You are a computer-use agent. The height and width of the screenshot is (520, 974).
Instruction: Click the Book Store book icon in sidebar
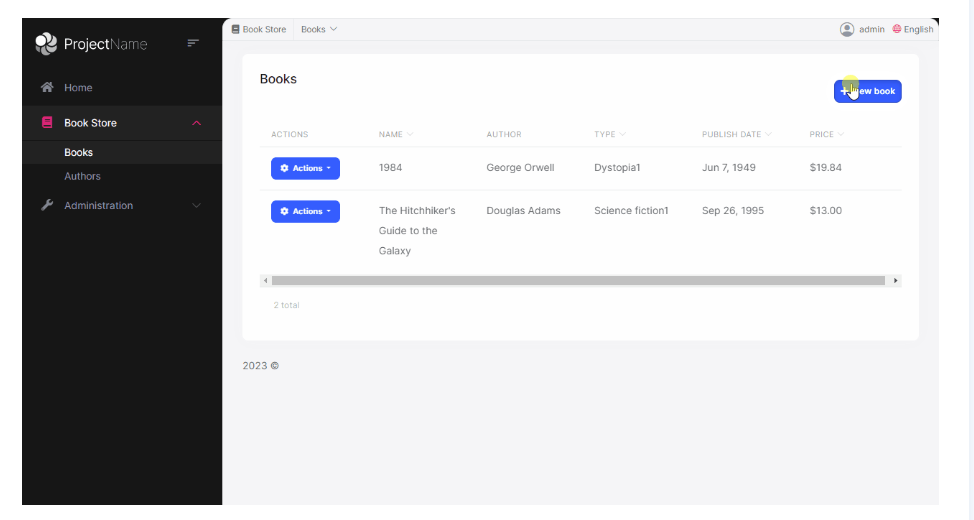(47, 123)
